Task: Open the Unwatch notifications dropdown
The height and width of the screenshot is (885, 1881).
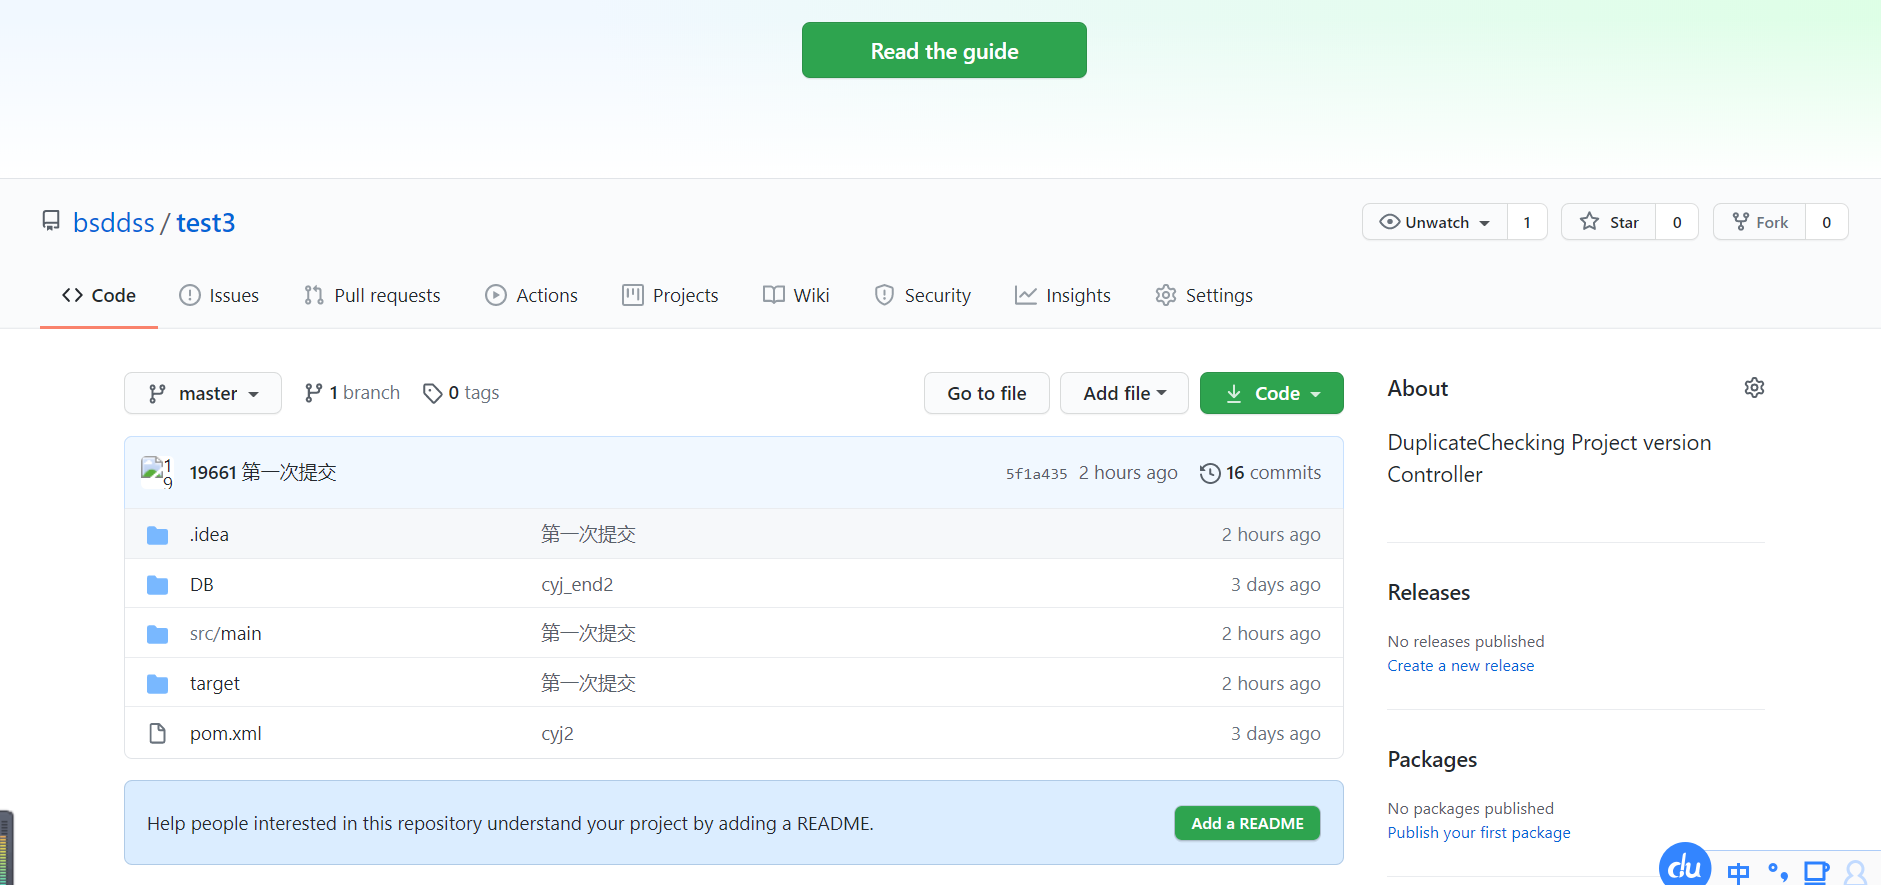Action: [1435, 222]
